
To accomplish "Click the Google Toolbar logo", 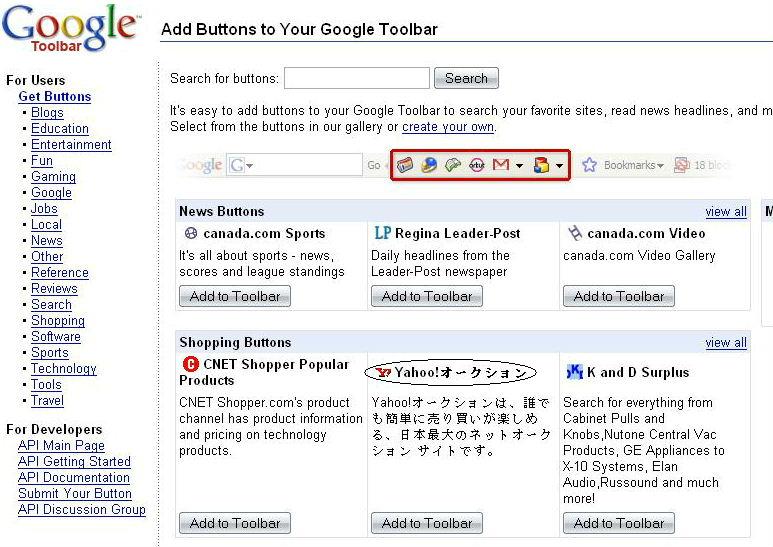I will coord(70,29).
